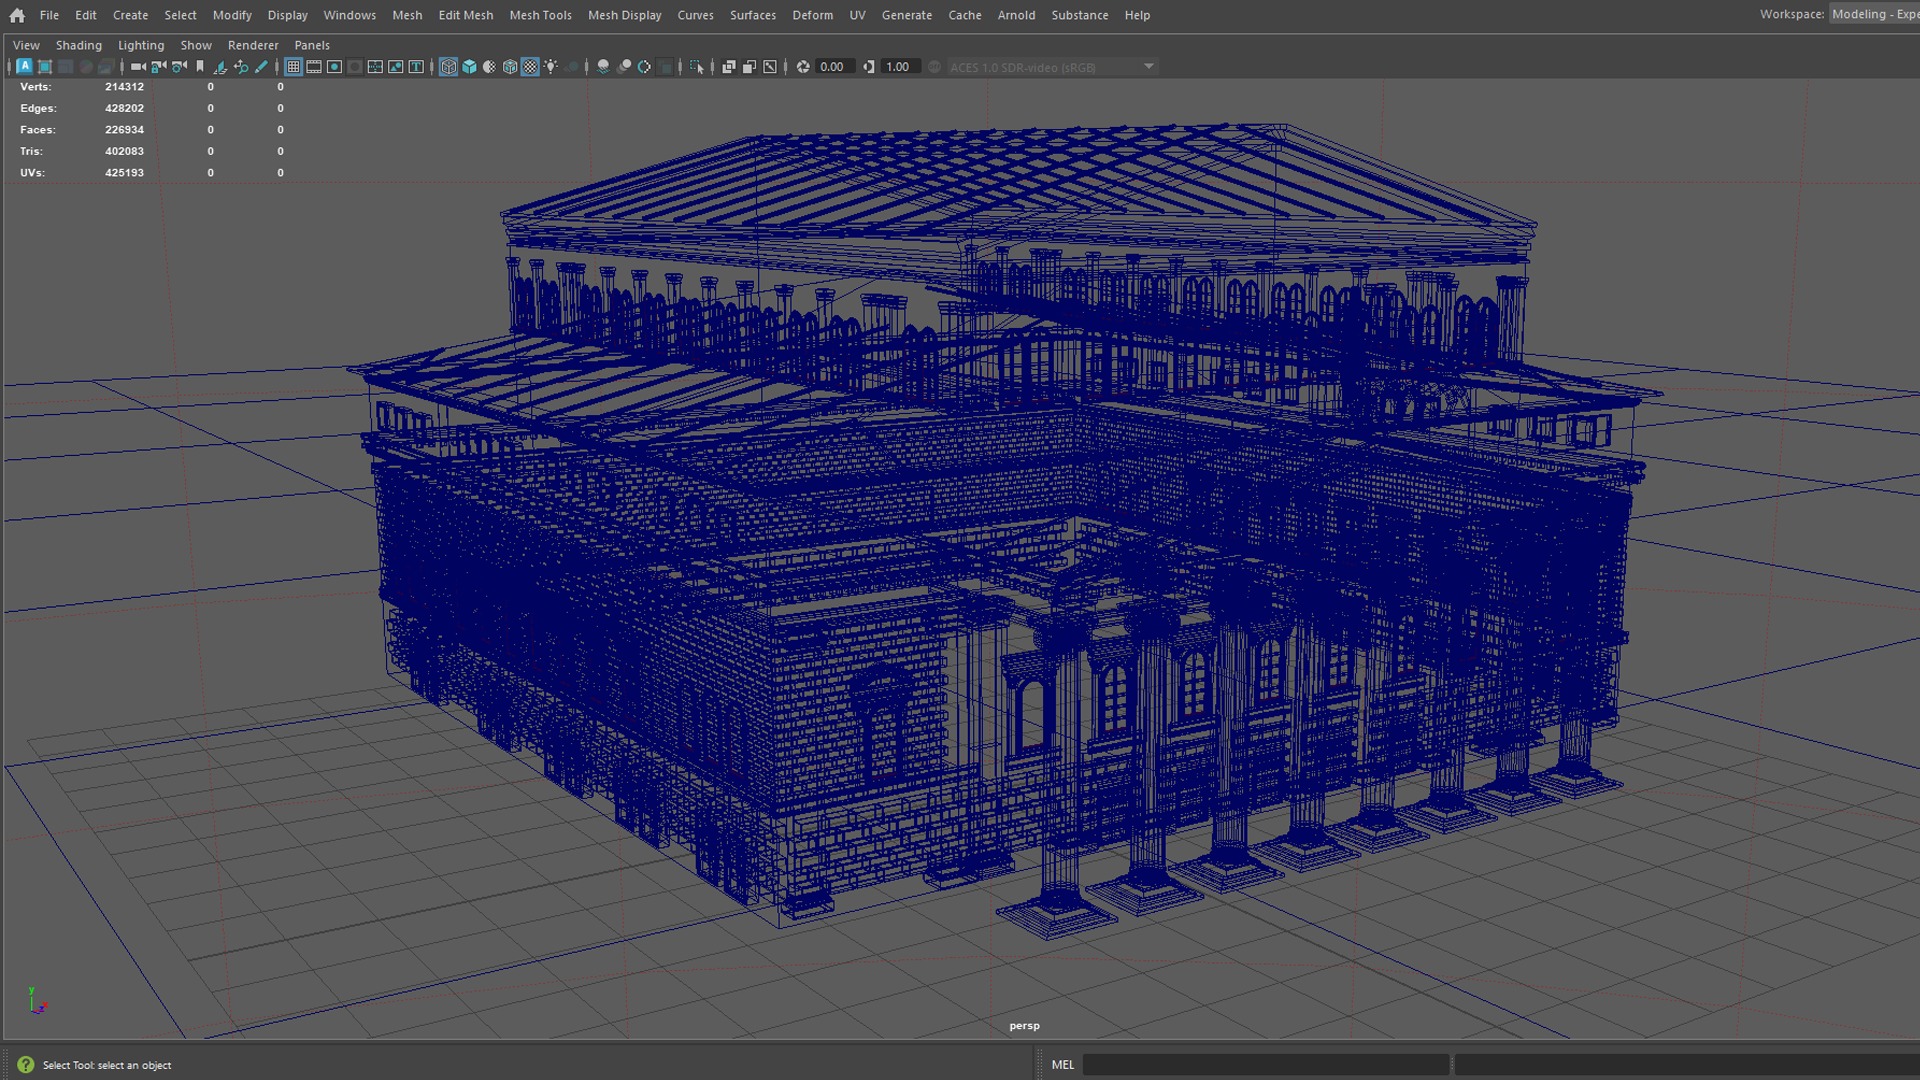Open the ACES 1.0 SDR-video view transform dropdown
The height and width of the screenshot is (1080, 1920).
(x=1052, y=67)
